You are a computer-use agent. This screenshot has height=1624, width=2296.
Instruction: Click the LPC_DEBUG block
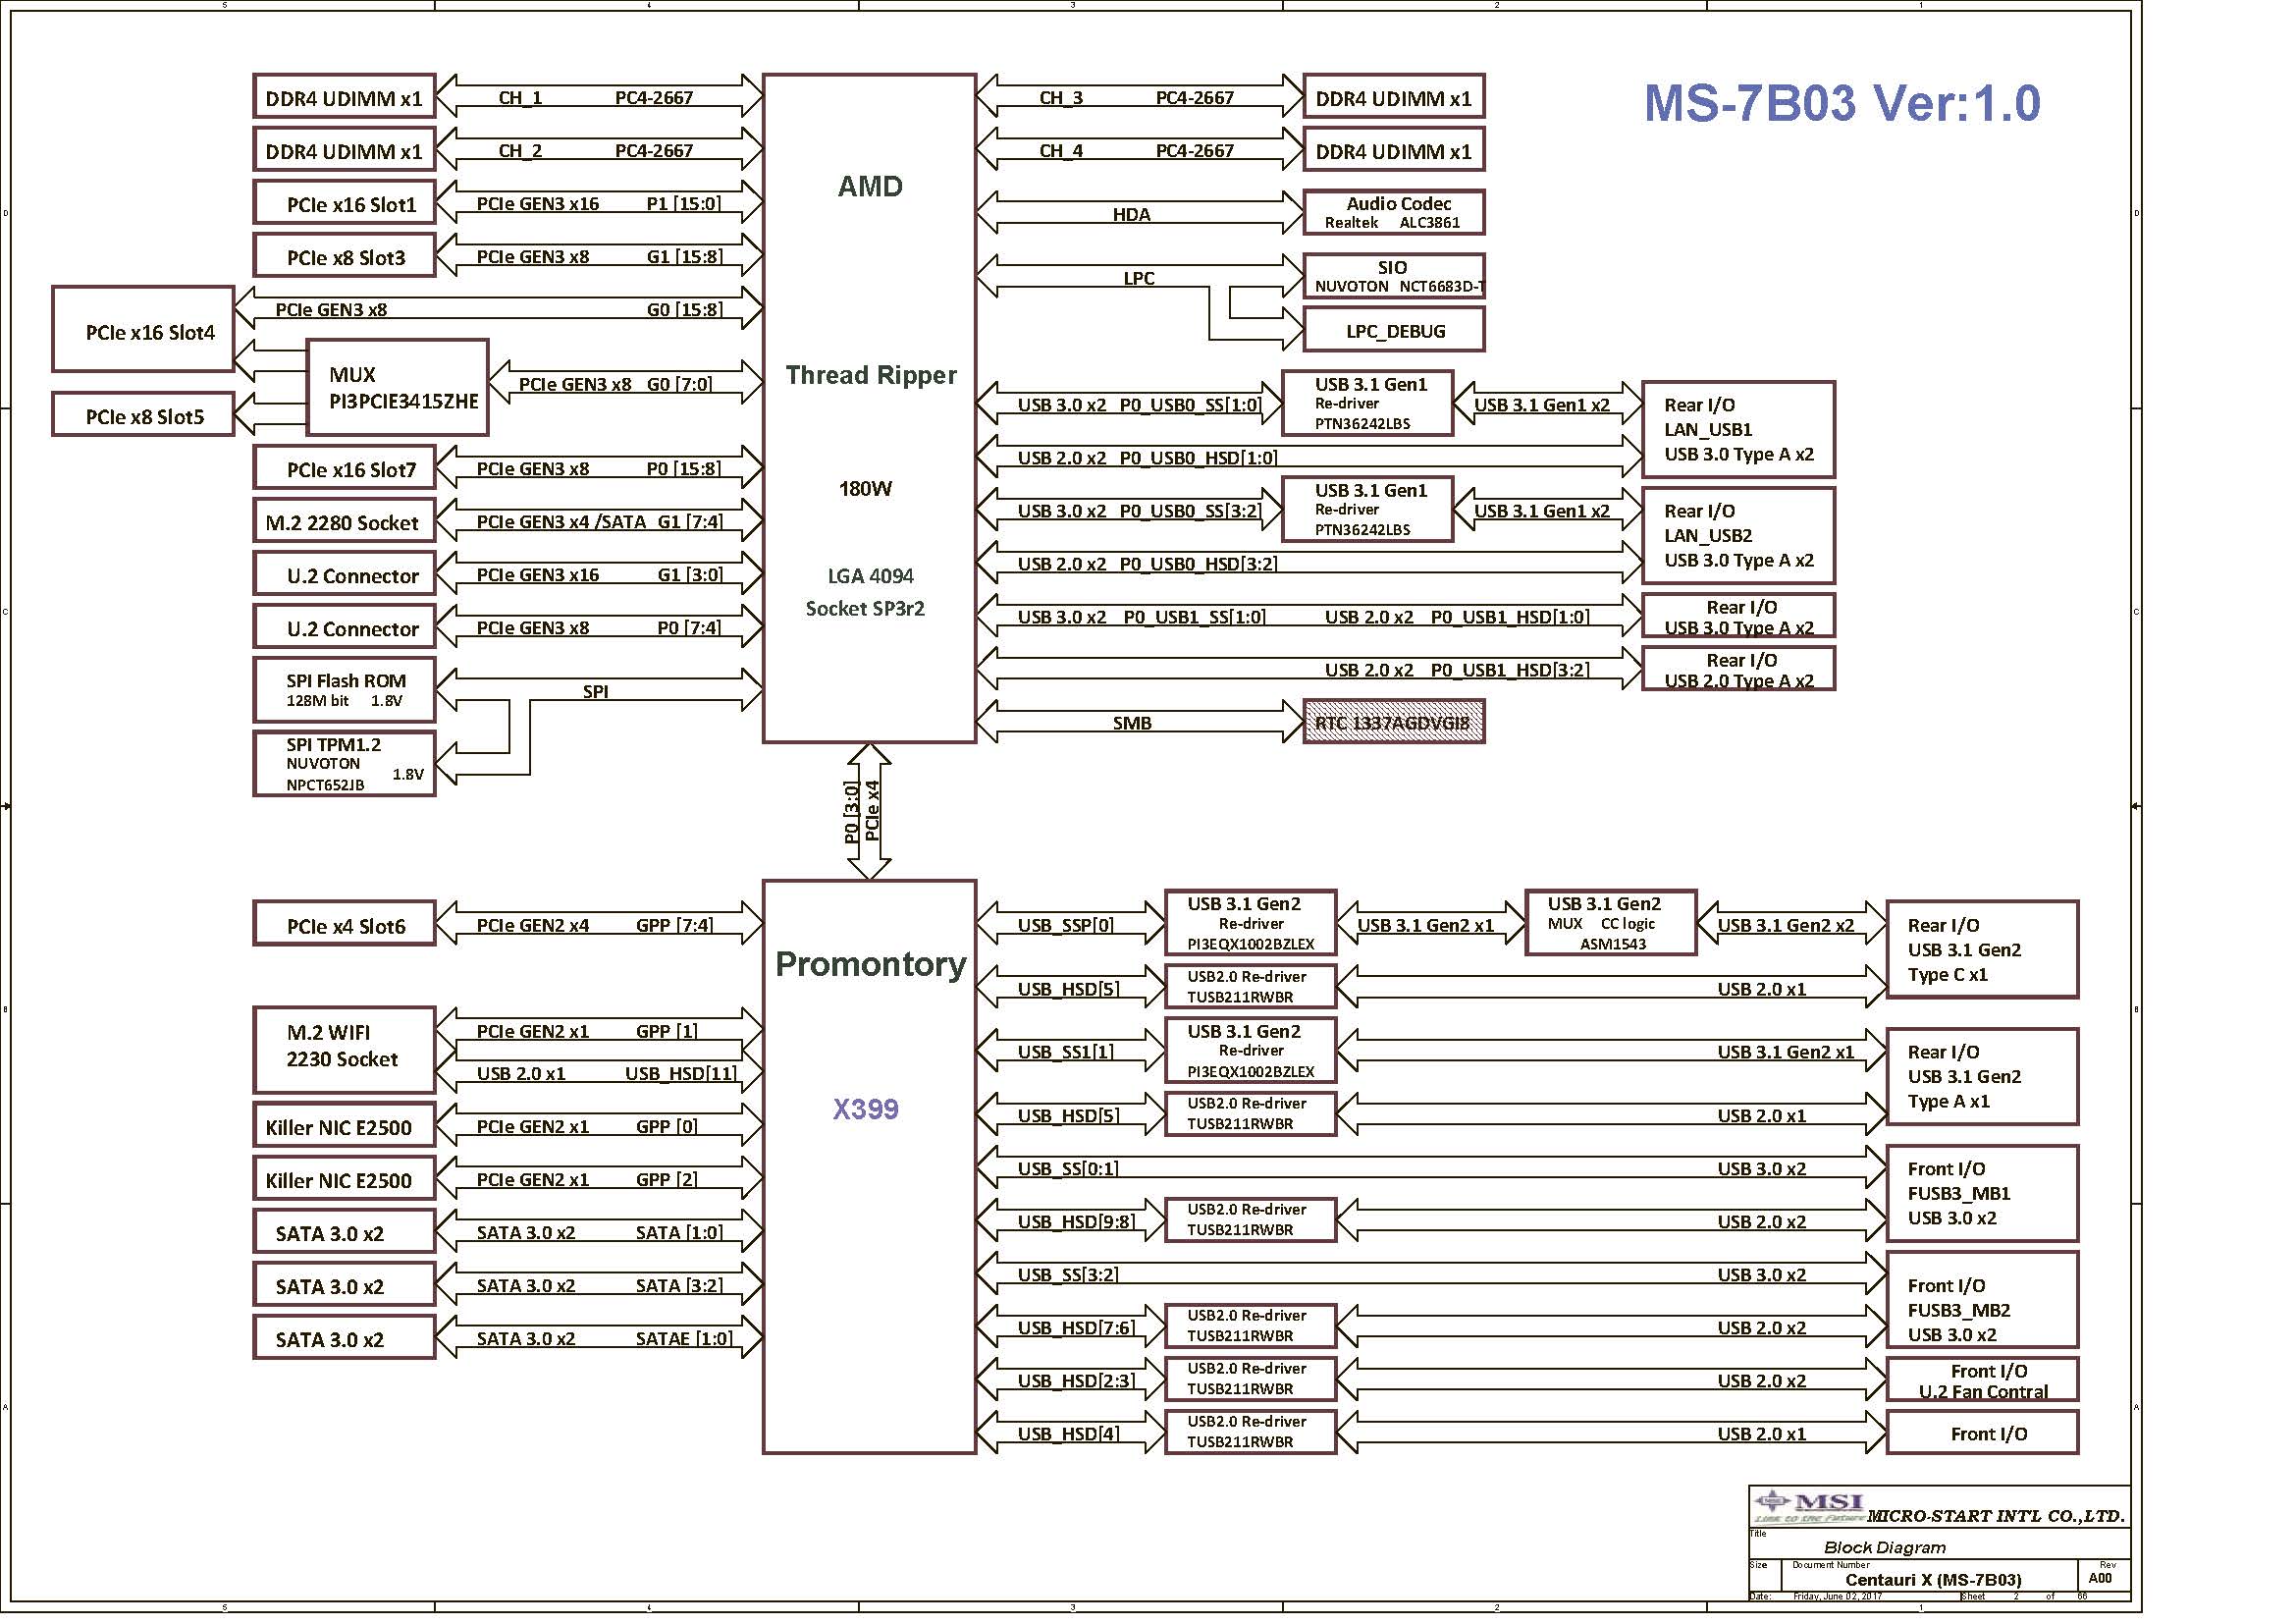click(1393, 331)
